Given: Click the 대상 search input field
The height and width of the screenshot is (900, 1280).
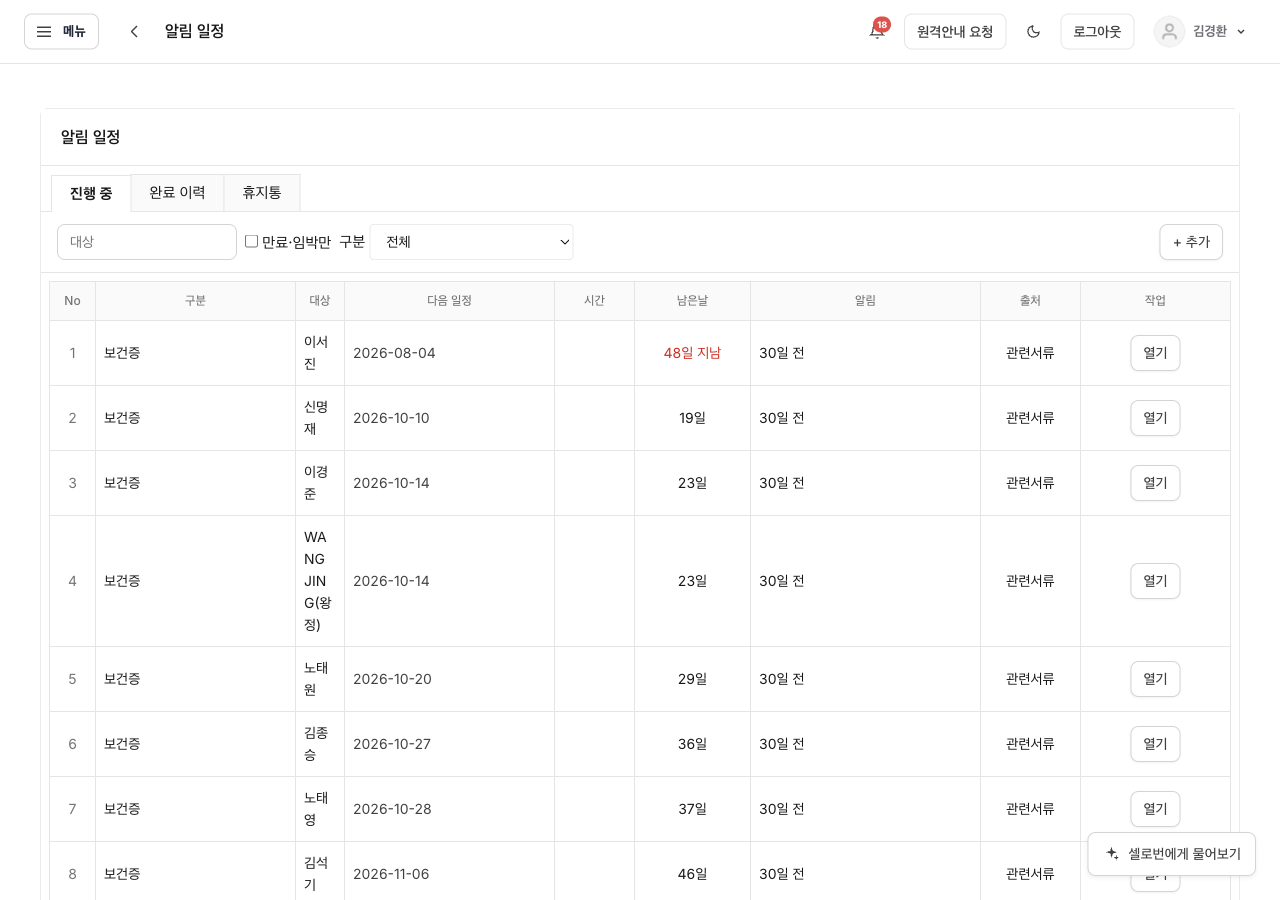Looking at the screenshot, I should click(147, 242).
